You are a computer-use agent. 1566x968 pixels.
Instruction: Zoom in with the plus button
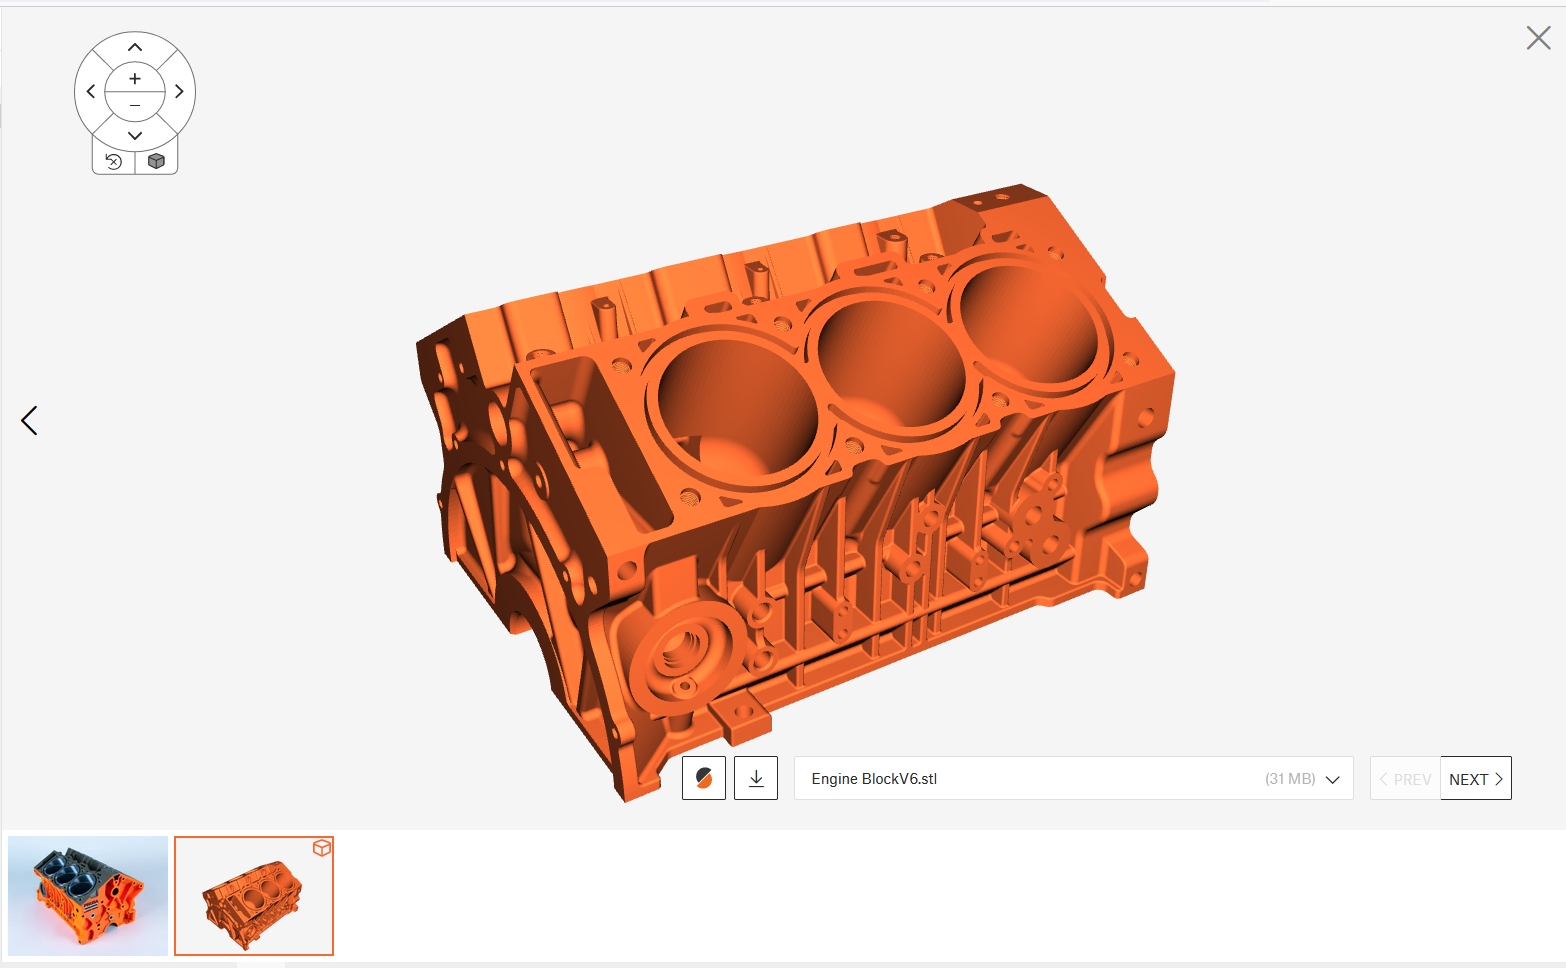click(135, 78)
